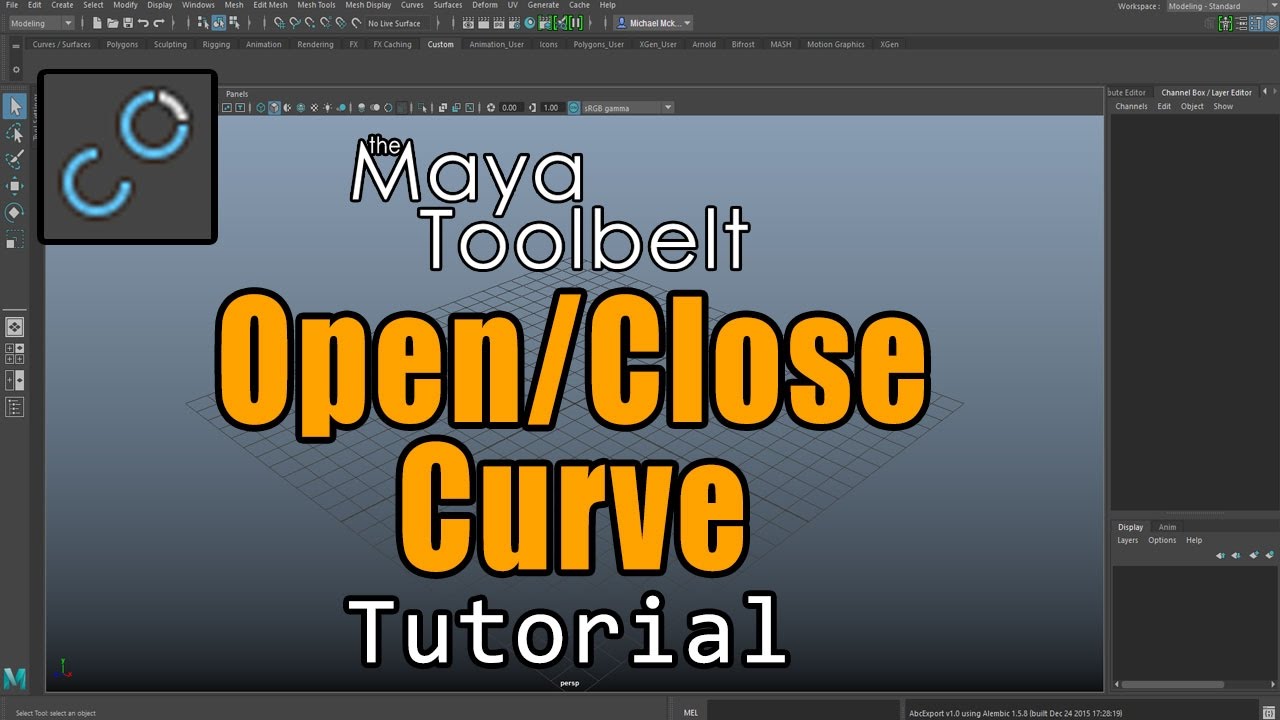Toggle HumanIK panel green figure icon
Viewport: 1280px width, 720px height.
(x=1225, y=23)
